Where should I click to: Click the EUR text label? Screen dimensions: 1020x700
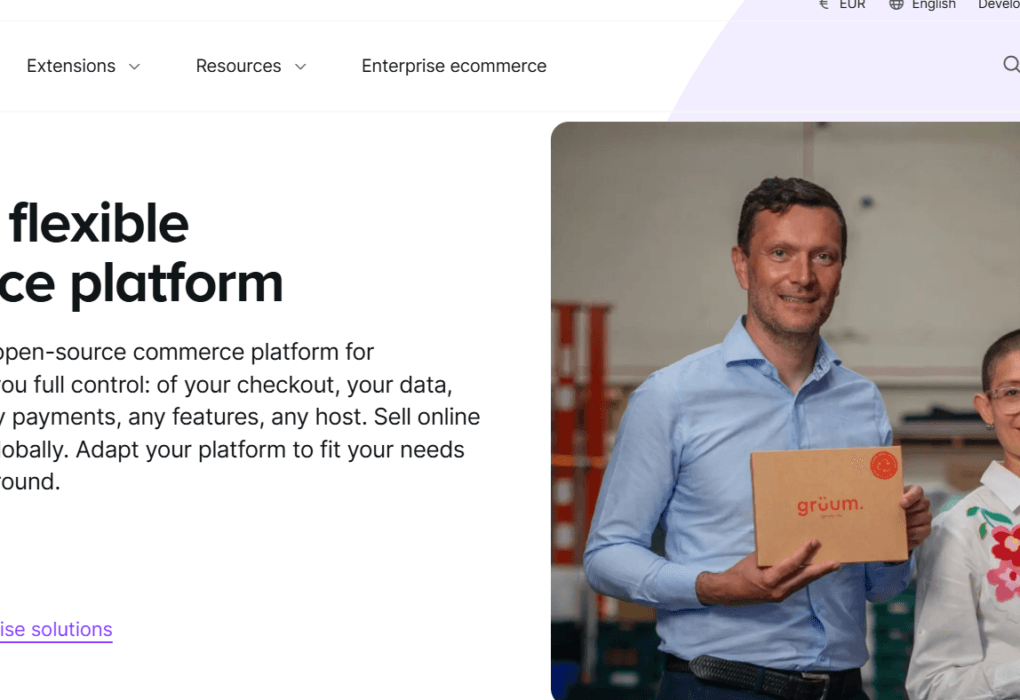click(x=850, y=5)
